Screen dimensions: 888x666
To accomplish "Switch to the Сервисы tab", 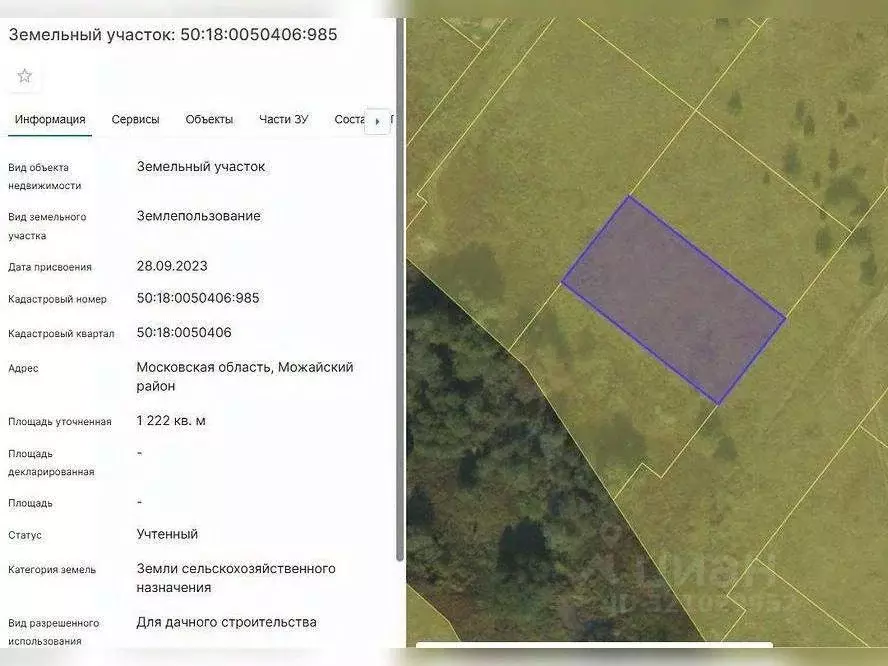I will 135,119.
